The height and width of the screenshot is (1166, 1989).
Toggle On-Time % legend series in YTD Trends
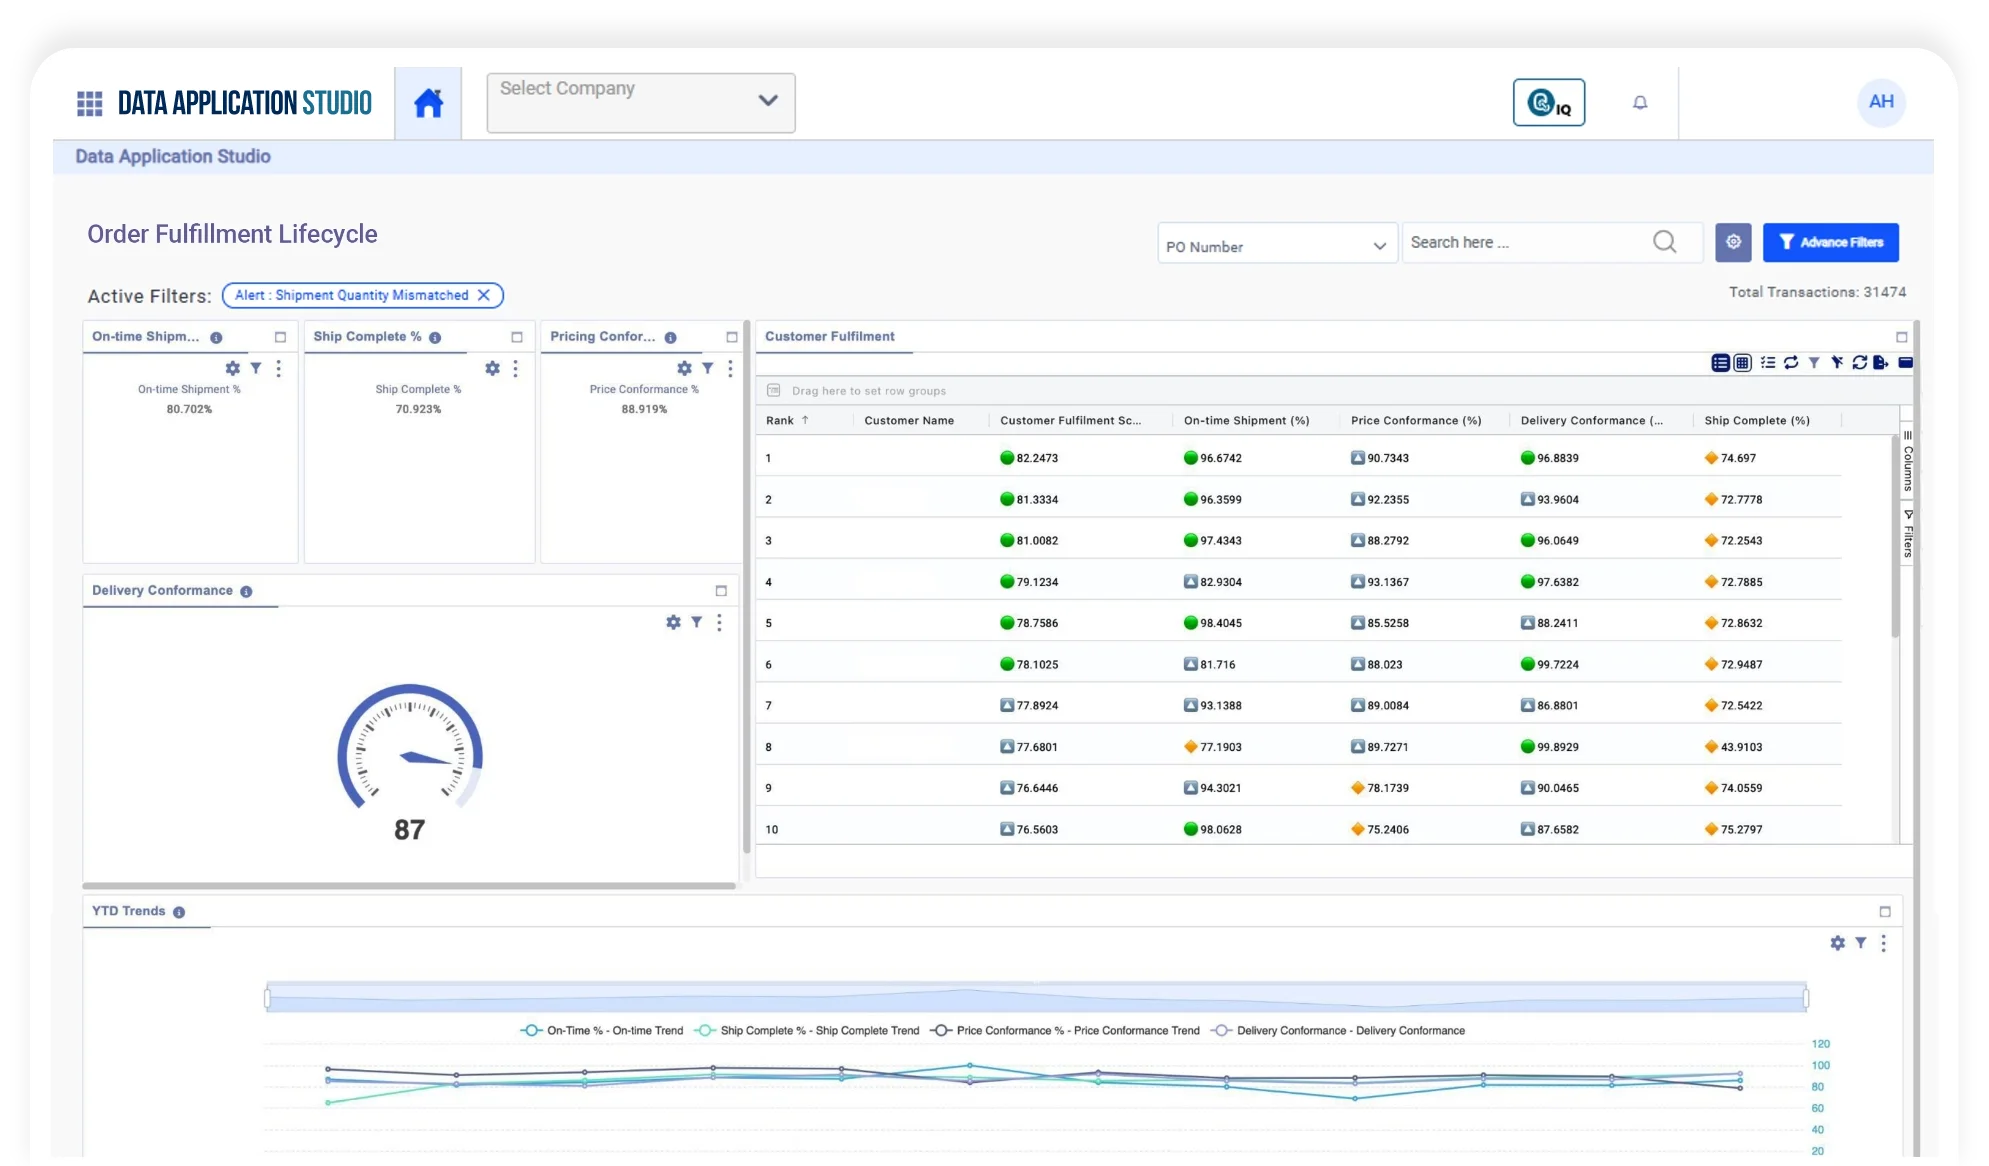click(601, 1030)
